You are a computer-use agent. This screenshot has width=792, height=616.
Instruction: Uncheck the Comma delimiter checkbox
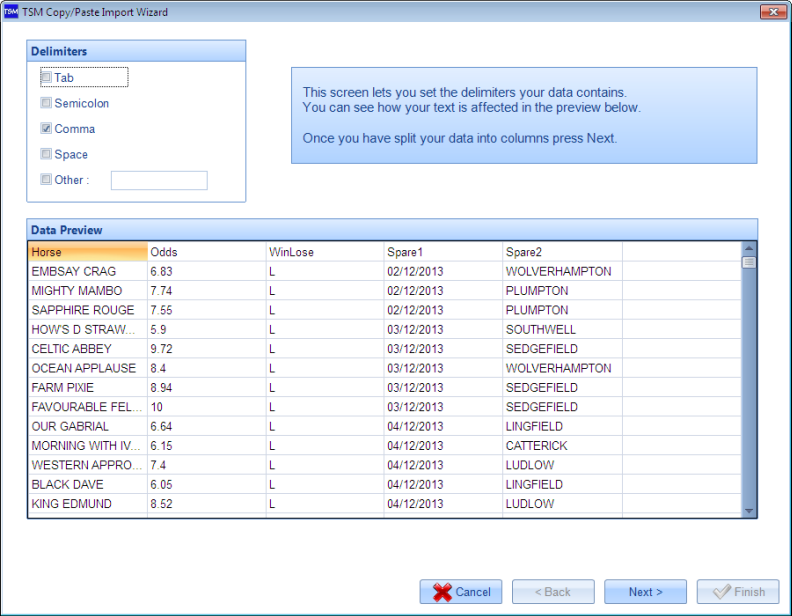[46, 129]
